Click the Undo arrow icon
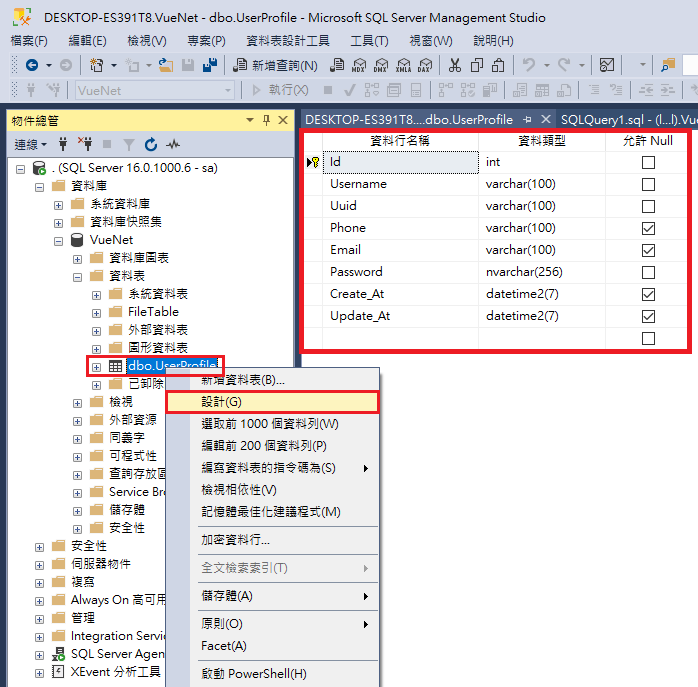Image resolution: width=698 pixels, height=687 pixels. pyautogui.click(x=528, y=65)
